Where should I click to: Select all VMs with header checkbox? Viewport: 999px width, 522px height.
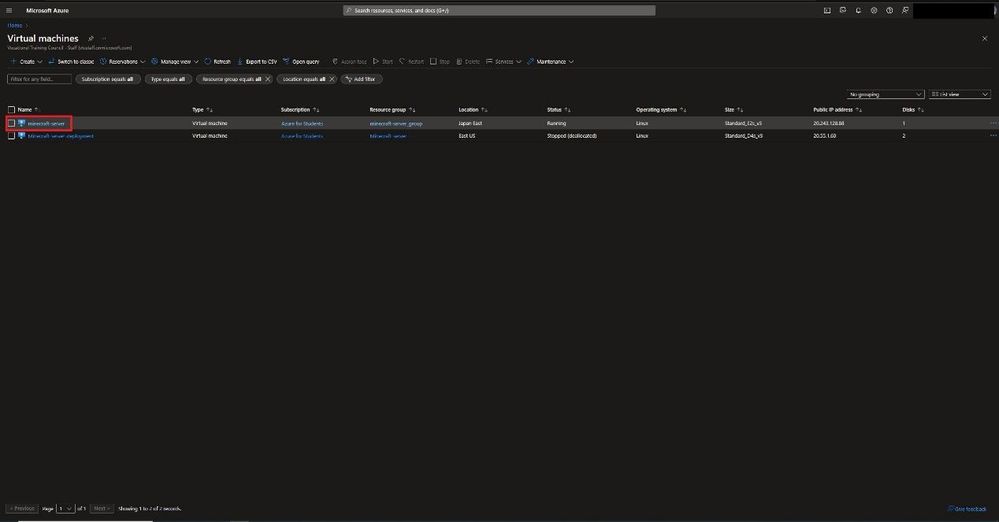pyautogui.click(x=11, y=110)
